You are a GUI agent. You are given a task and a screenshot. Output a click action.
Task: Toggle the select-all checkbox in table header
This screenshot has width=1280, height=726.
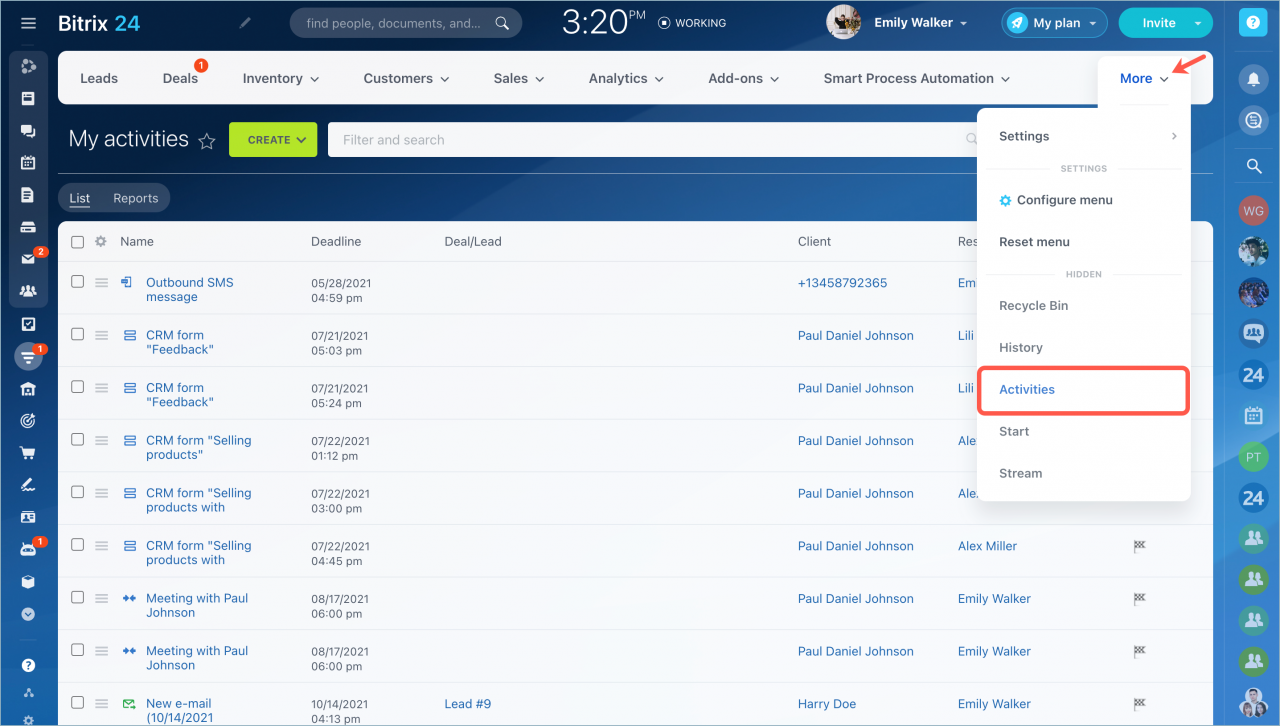[x=77, y=241]
